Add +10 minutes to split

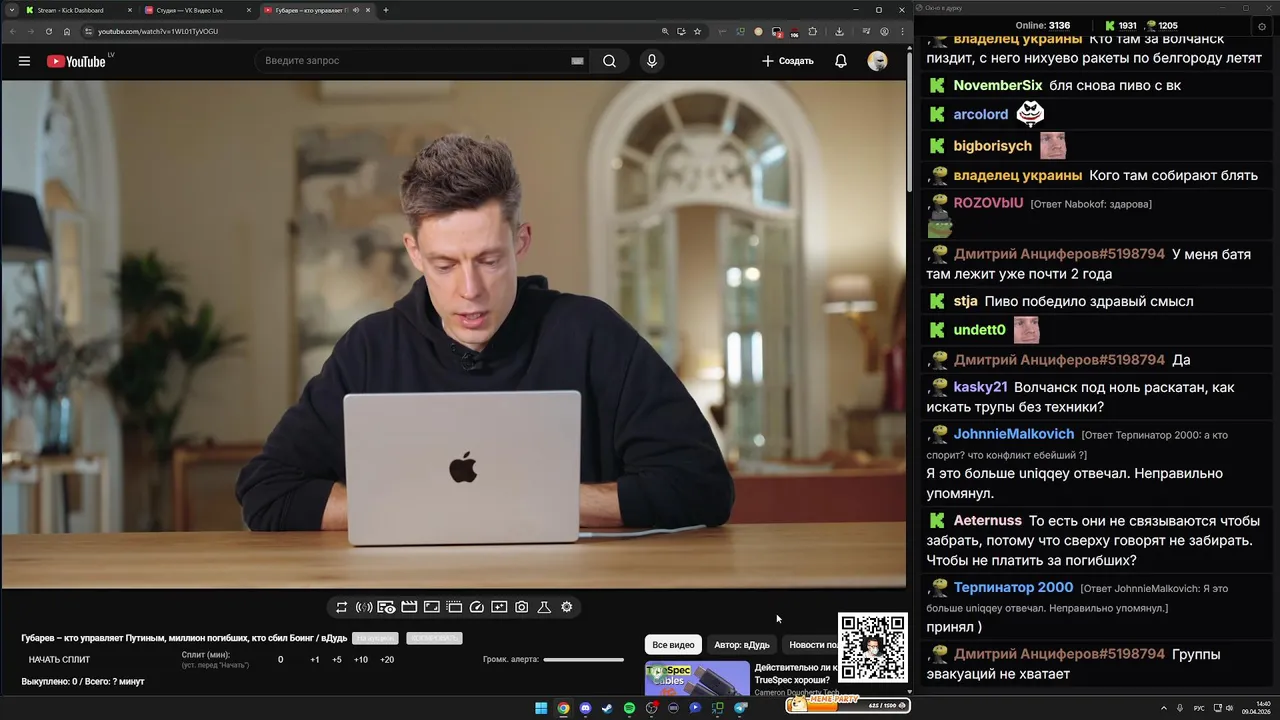click(x=361, y=660)
